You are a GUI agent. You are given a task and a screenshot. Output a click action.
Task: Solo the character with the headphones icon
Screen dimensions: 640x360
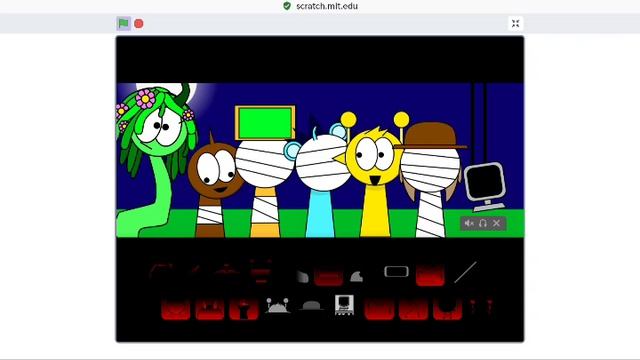tap(483, 223)
